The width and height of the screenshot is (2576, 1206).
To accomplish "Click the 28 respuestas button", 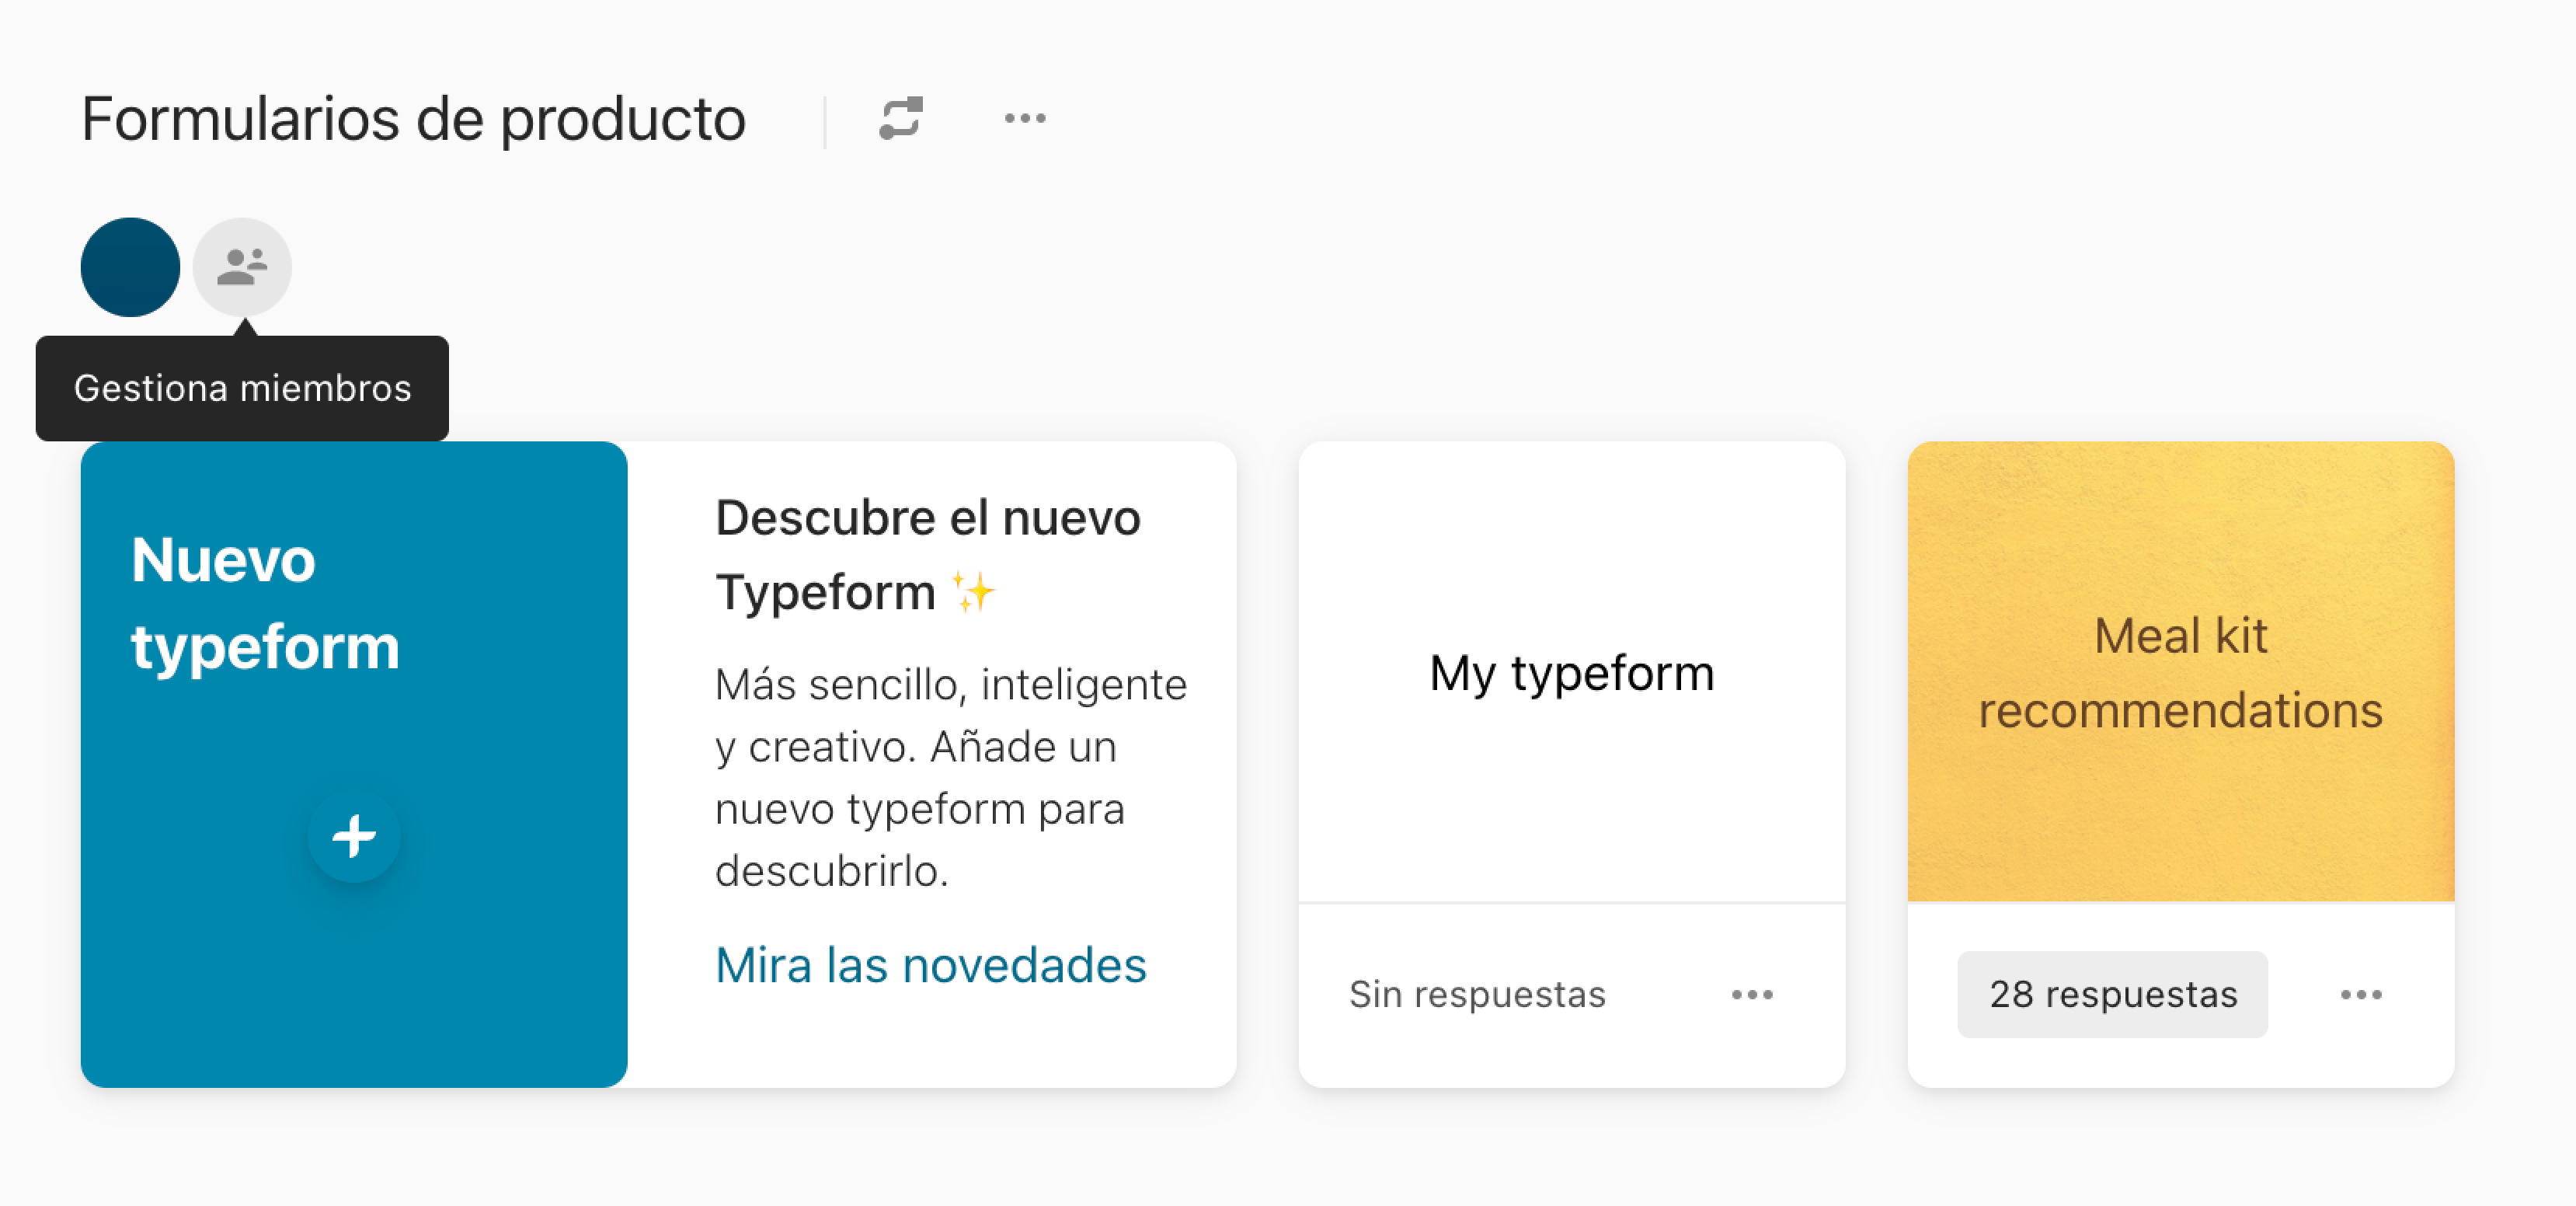I will (2112, 994).
